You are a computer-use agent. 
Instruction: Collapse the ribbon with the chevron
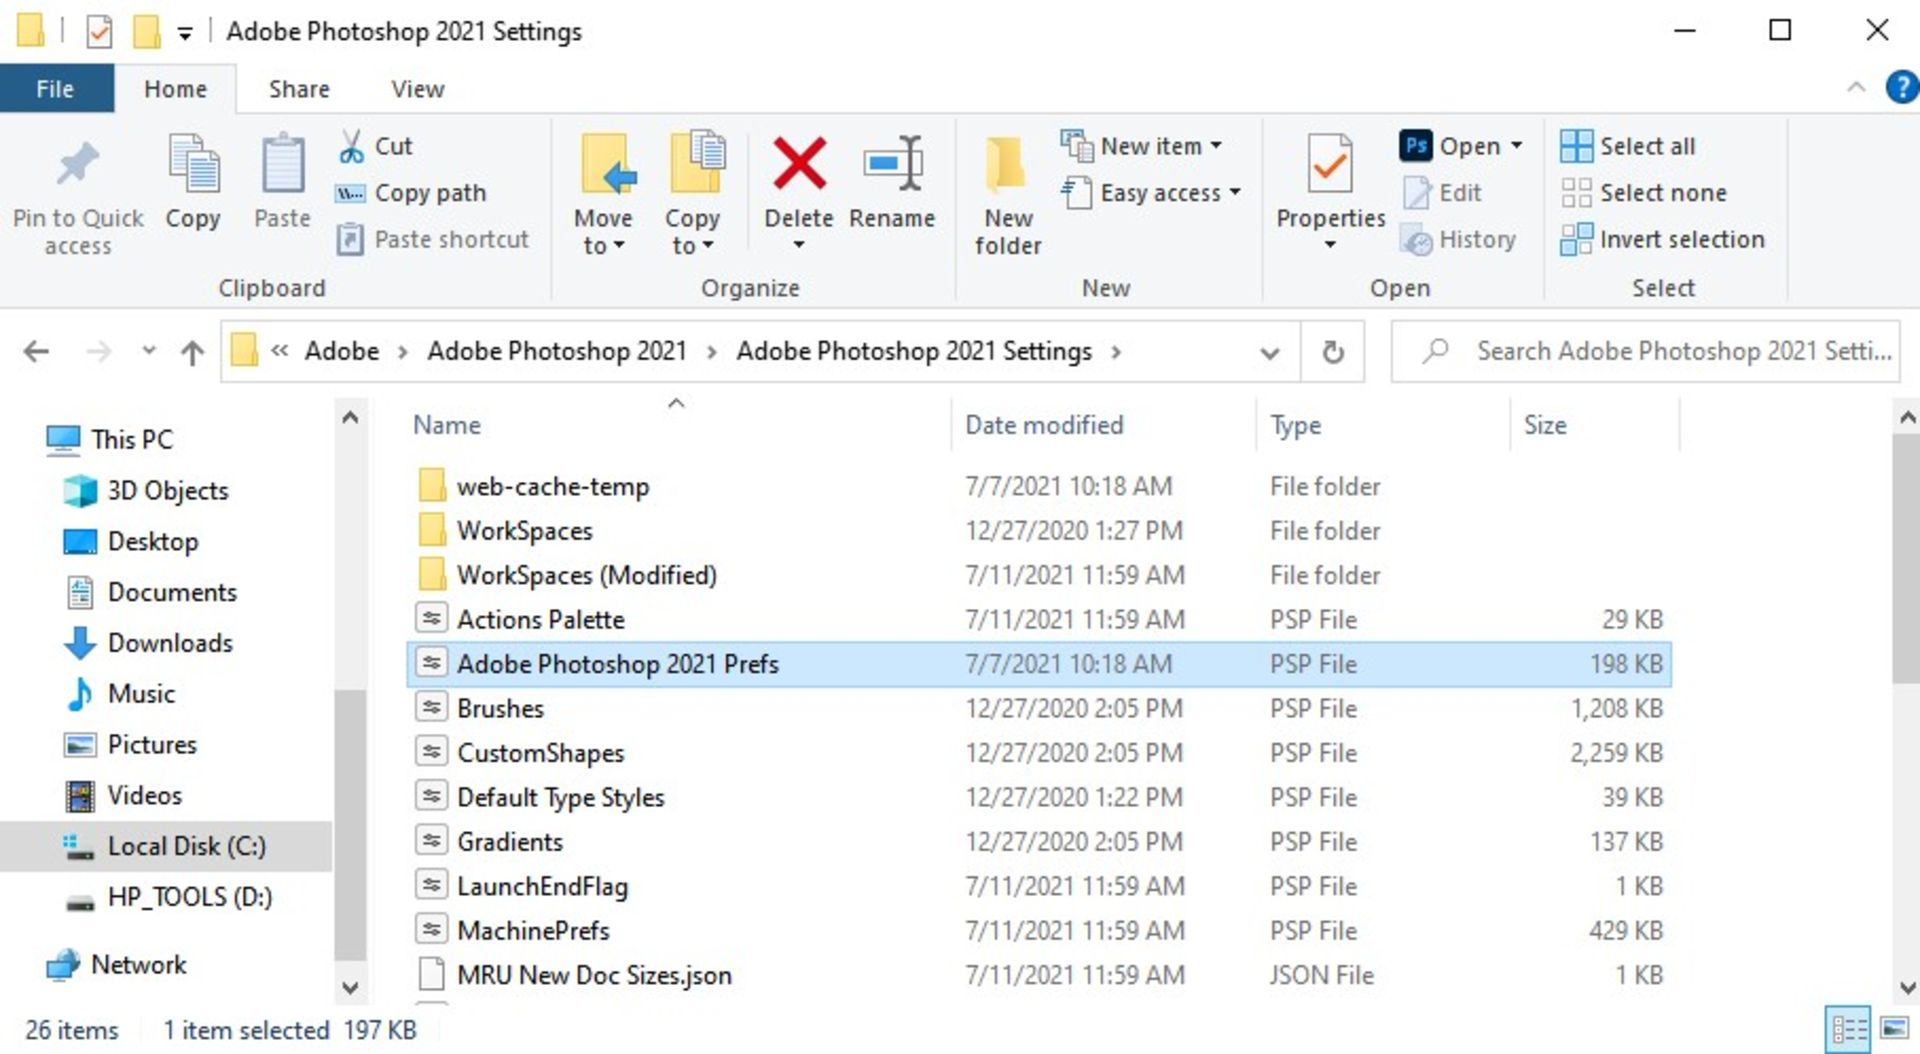pos(1856,88)
